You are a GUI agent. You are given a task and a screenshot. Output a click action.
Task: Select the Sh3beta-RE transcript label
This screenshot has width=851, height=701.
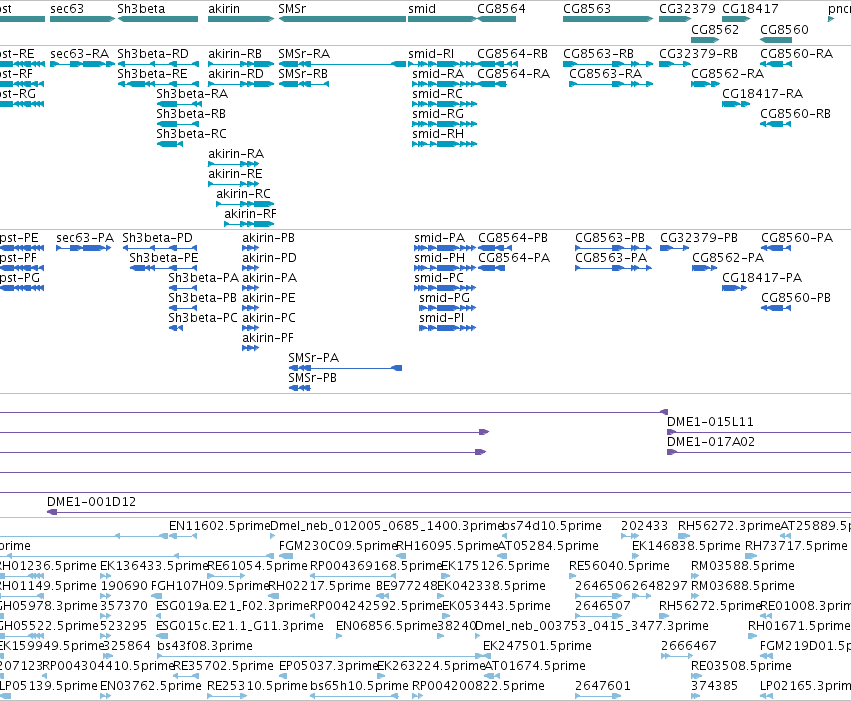tap(153, 74)
